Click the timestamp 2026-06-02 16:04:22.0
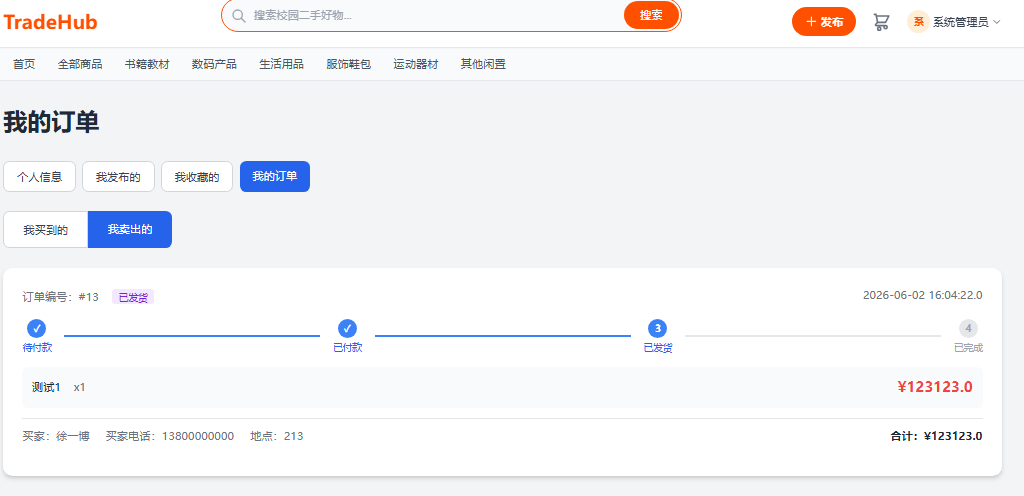Screen dimensions: 1024x496 [923, 295]
